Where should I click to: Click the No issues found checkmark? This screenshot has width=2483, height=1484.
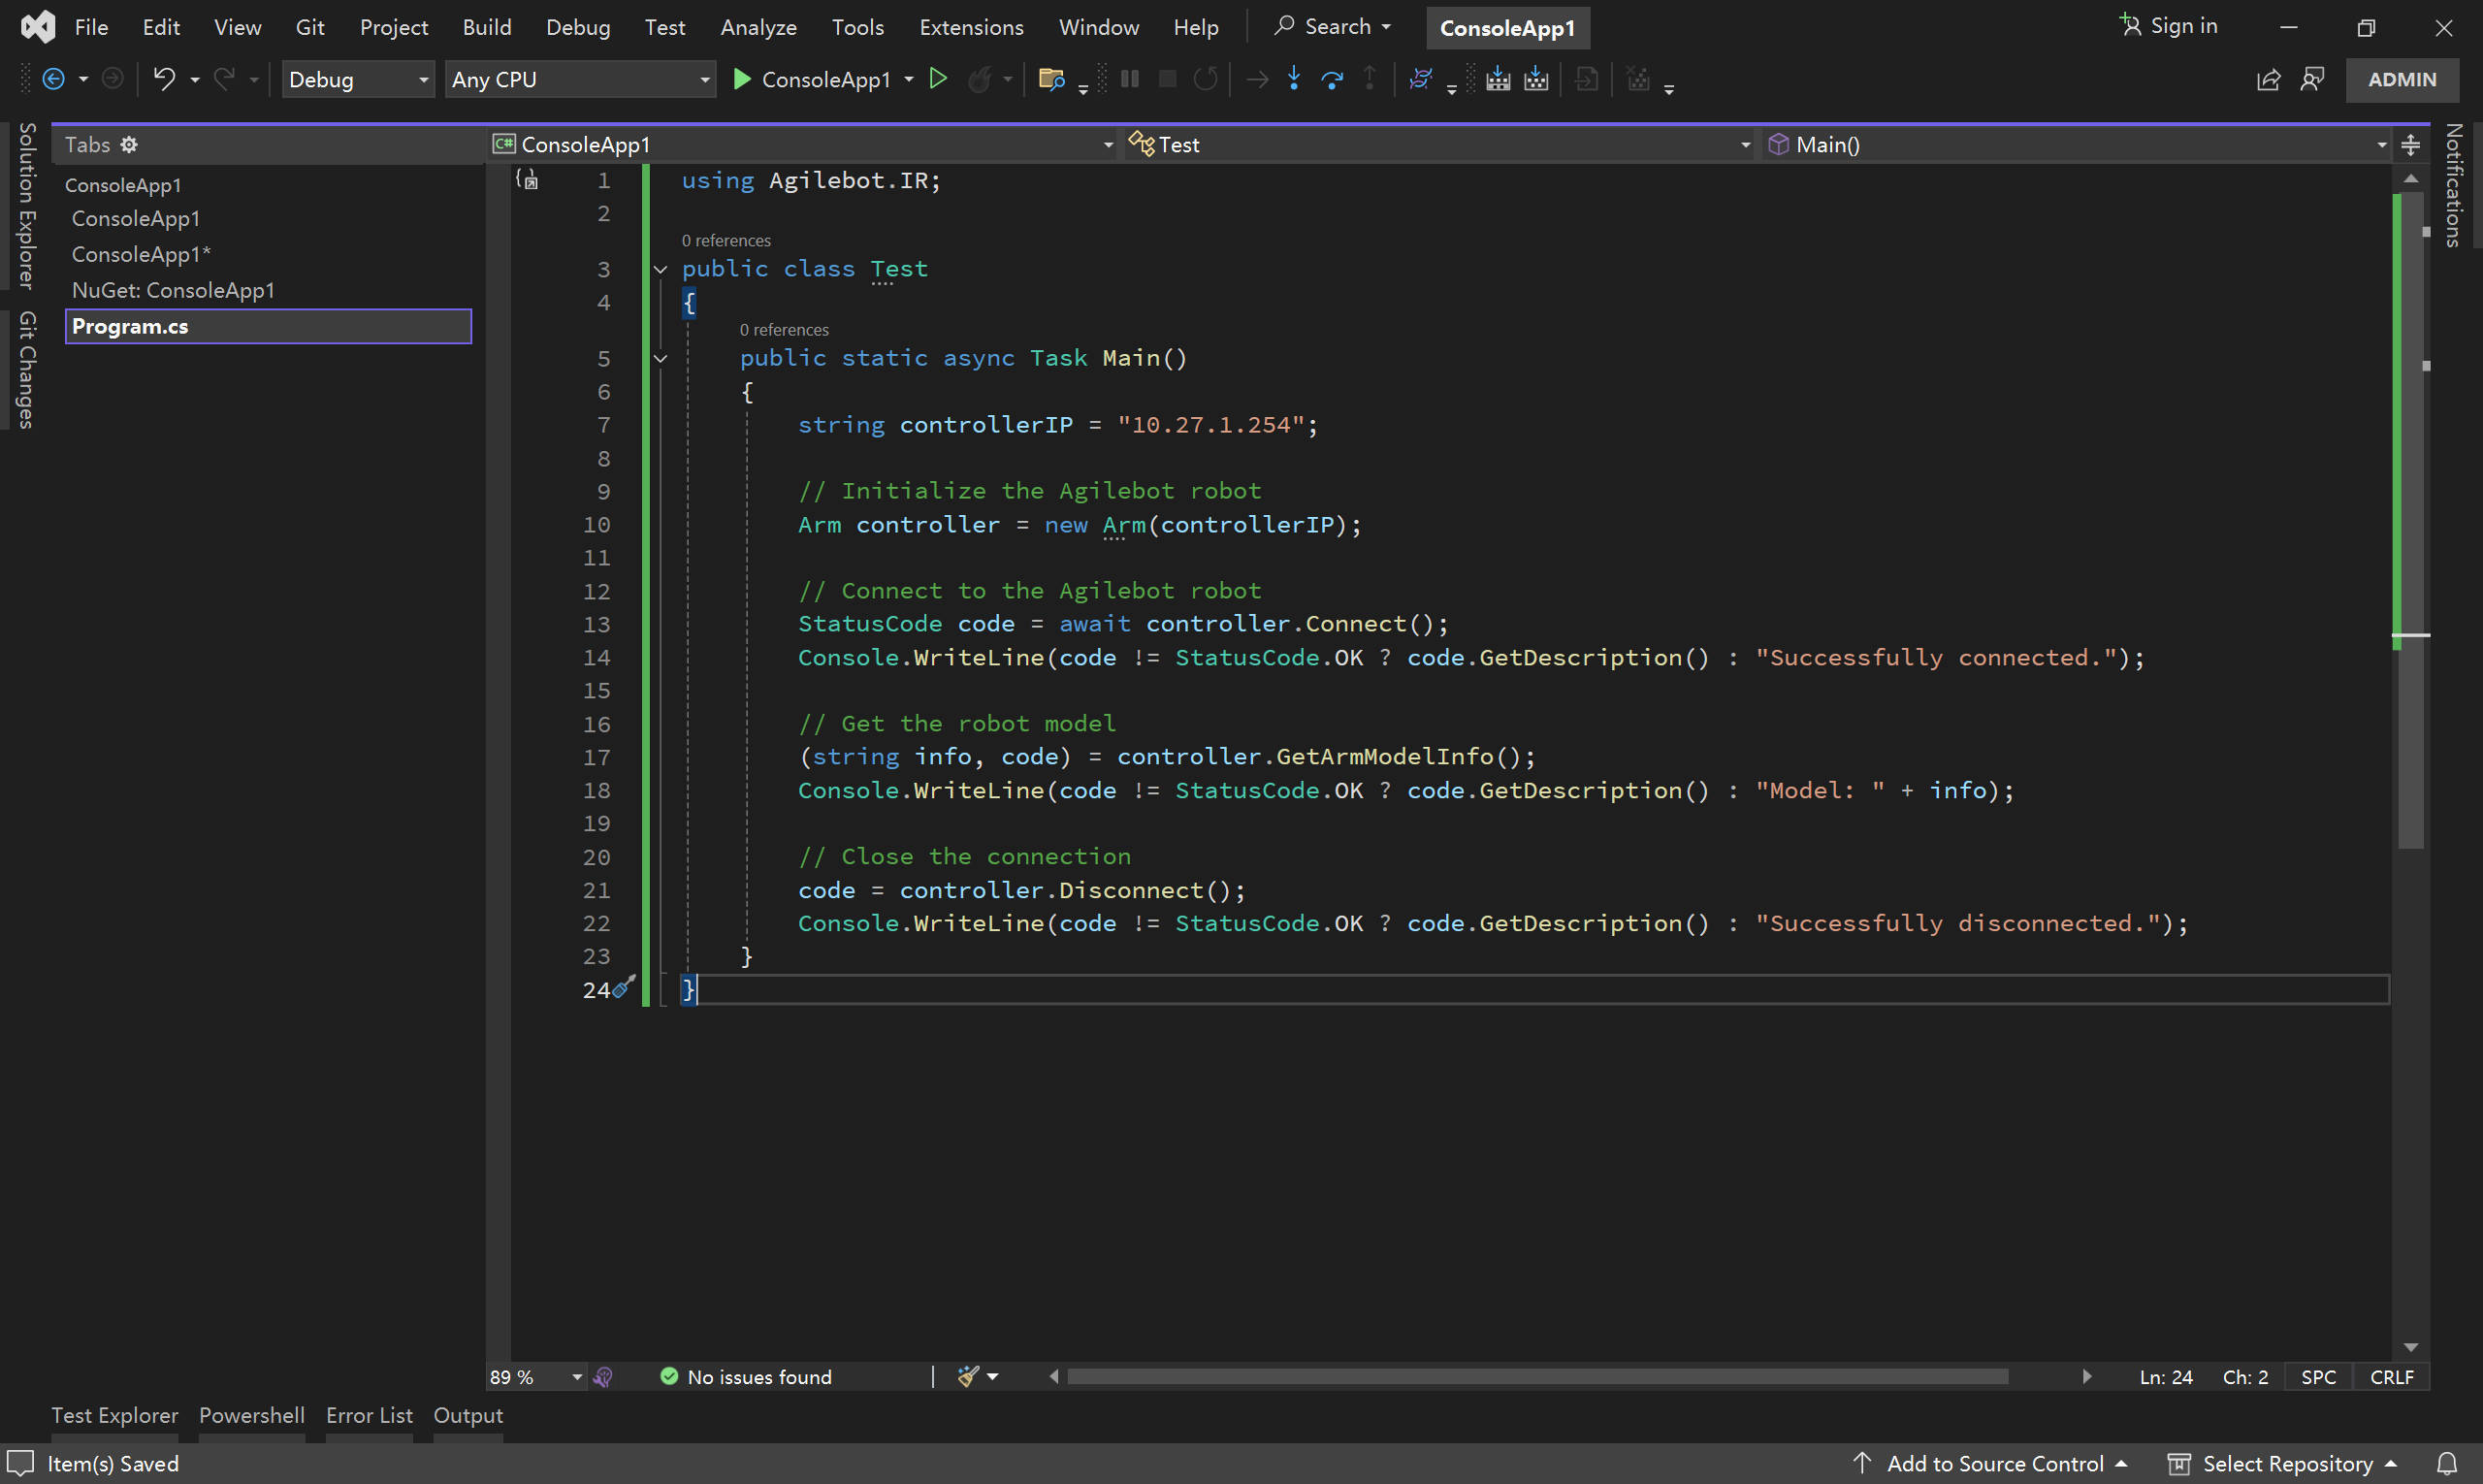click(x=669, y=1377)
